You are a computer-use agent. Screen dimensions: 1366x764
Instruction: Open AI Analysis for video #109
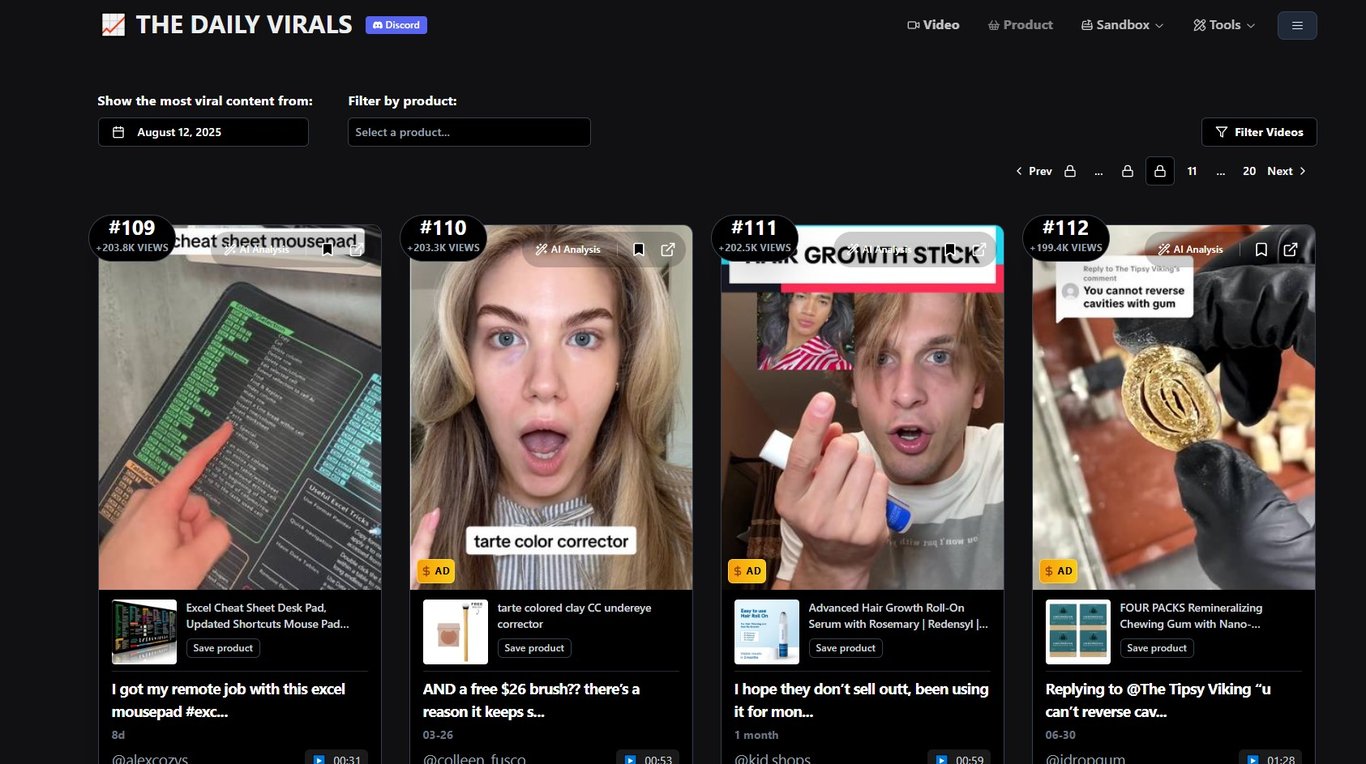[257, 249]
